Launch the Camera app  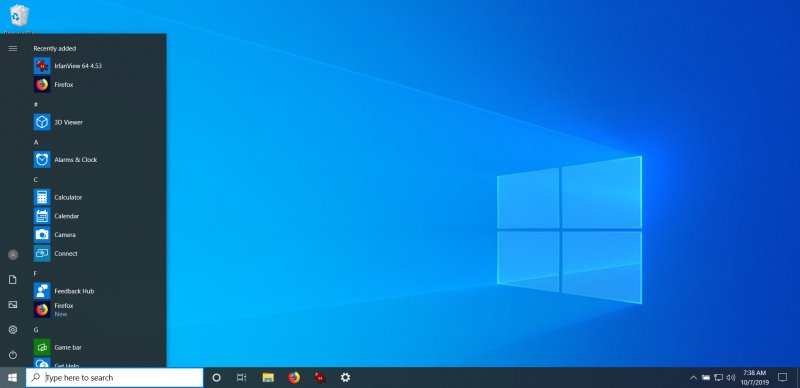tap(99, 235)
